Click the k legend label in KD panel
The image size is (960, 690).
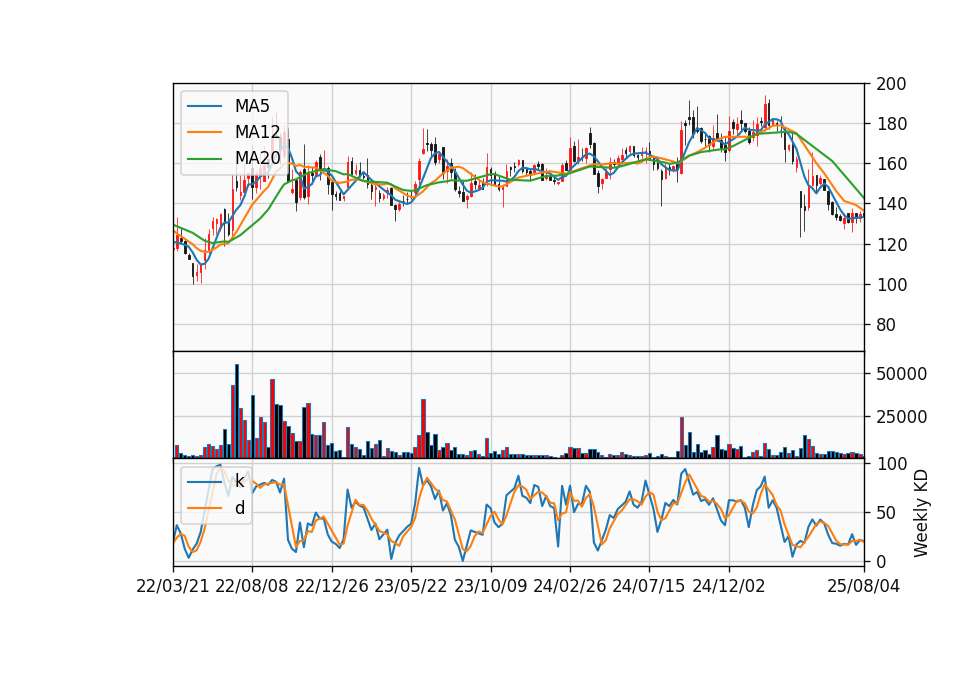click(x=239, y=481)
